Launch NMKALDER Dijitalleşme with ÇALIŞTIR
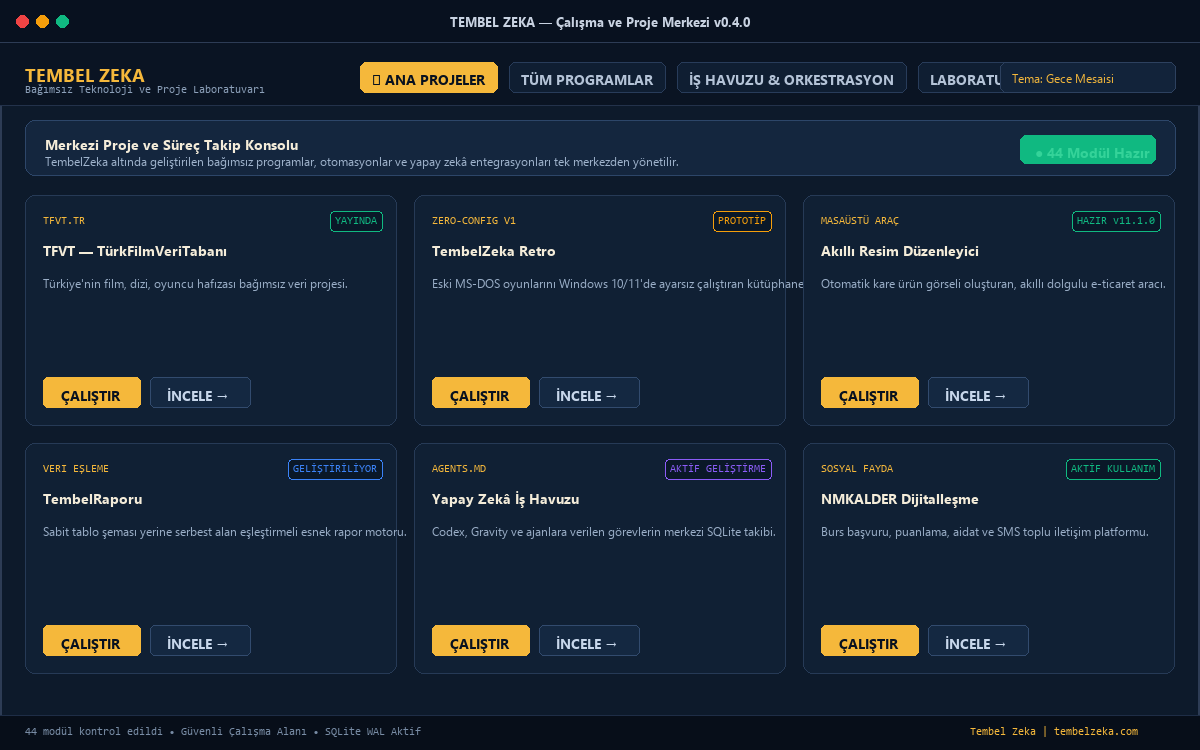The image size is (1200, 750). coord(870,641)
